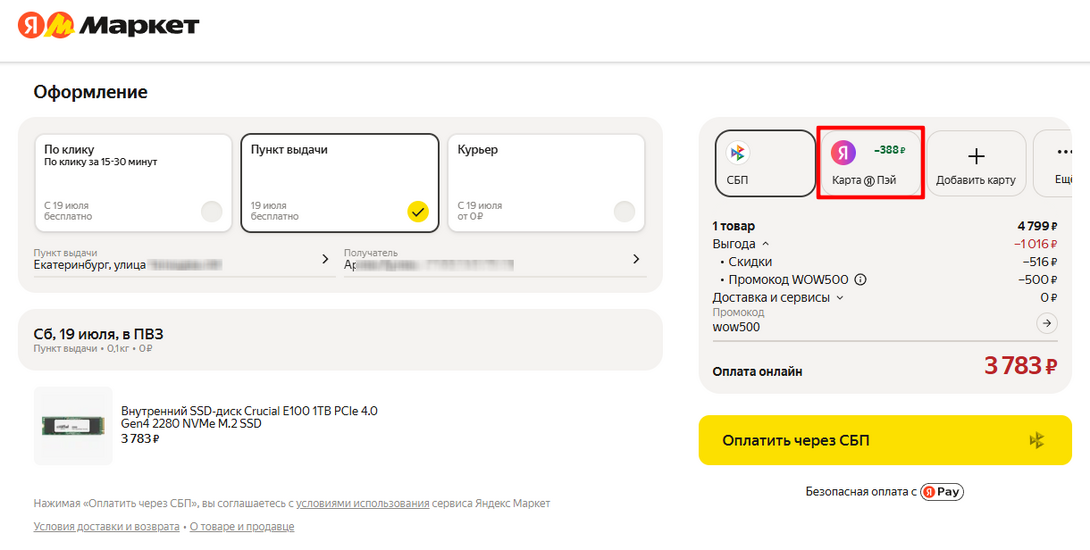The width and height of the screenshot is (1090, 550).
Task: Open Crucial E100 1TB product title
Action: 250,416
